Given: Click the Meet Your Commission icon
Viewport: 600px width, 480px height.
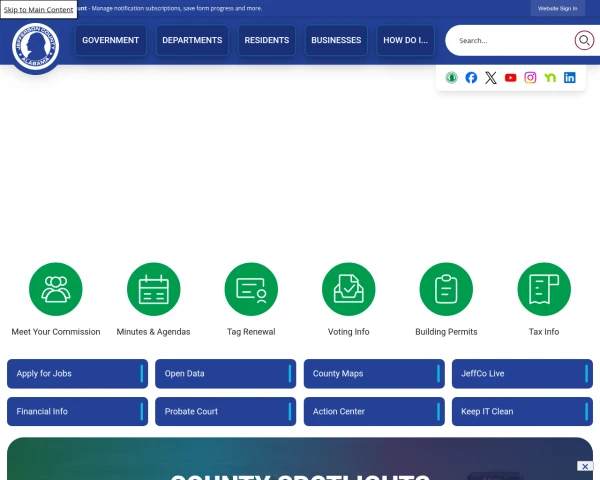Looking at the screenshot, I should [56, 289].
